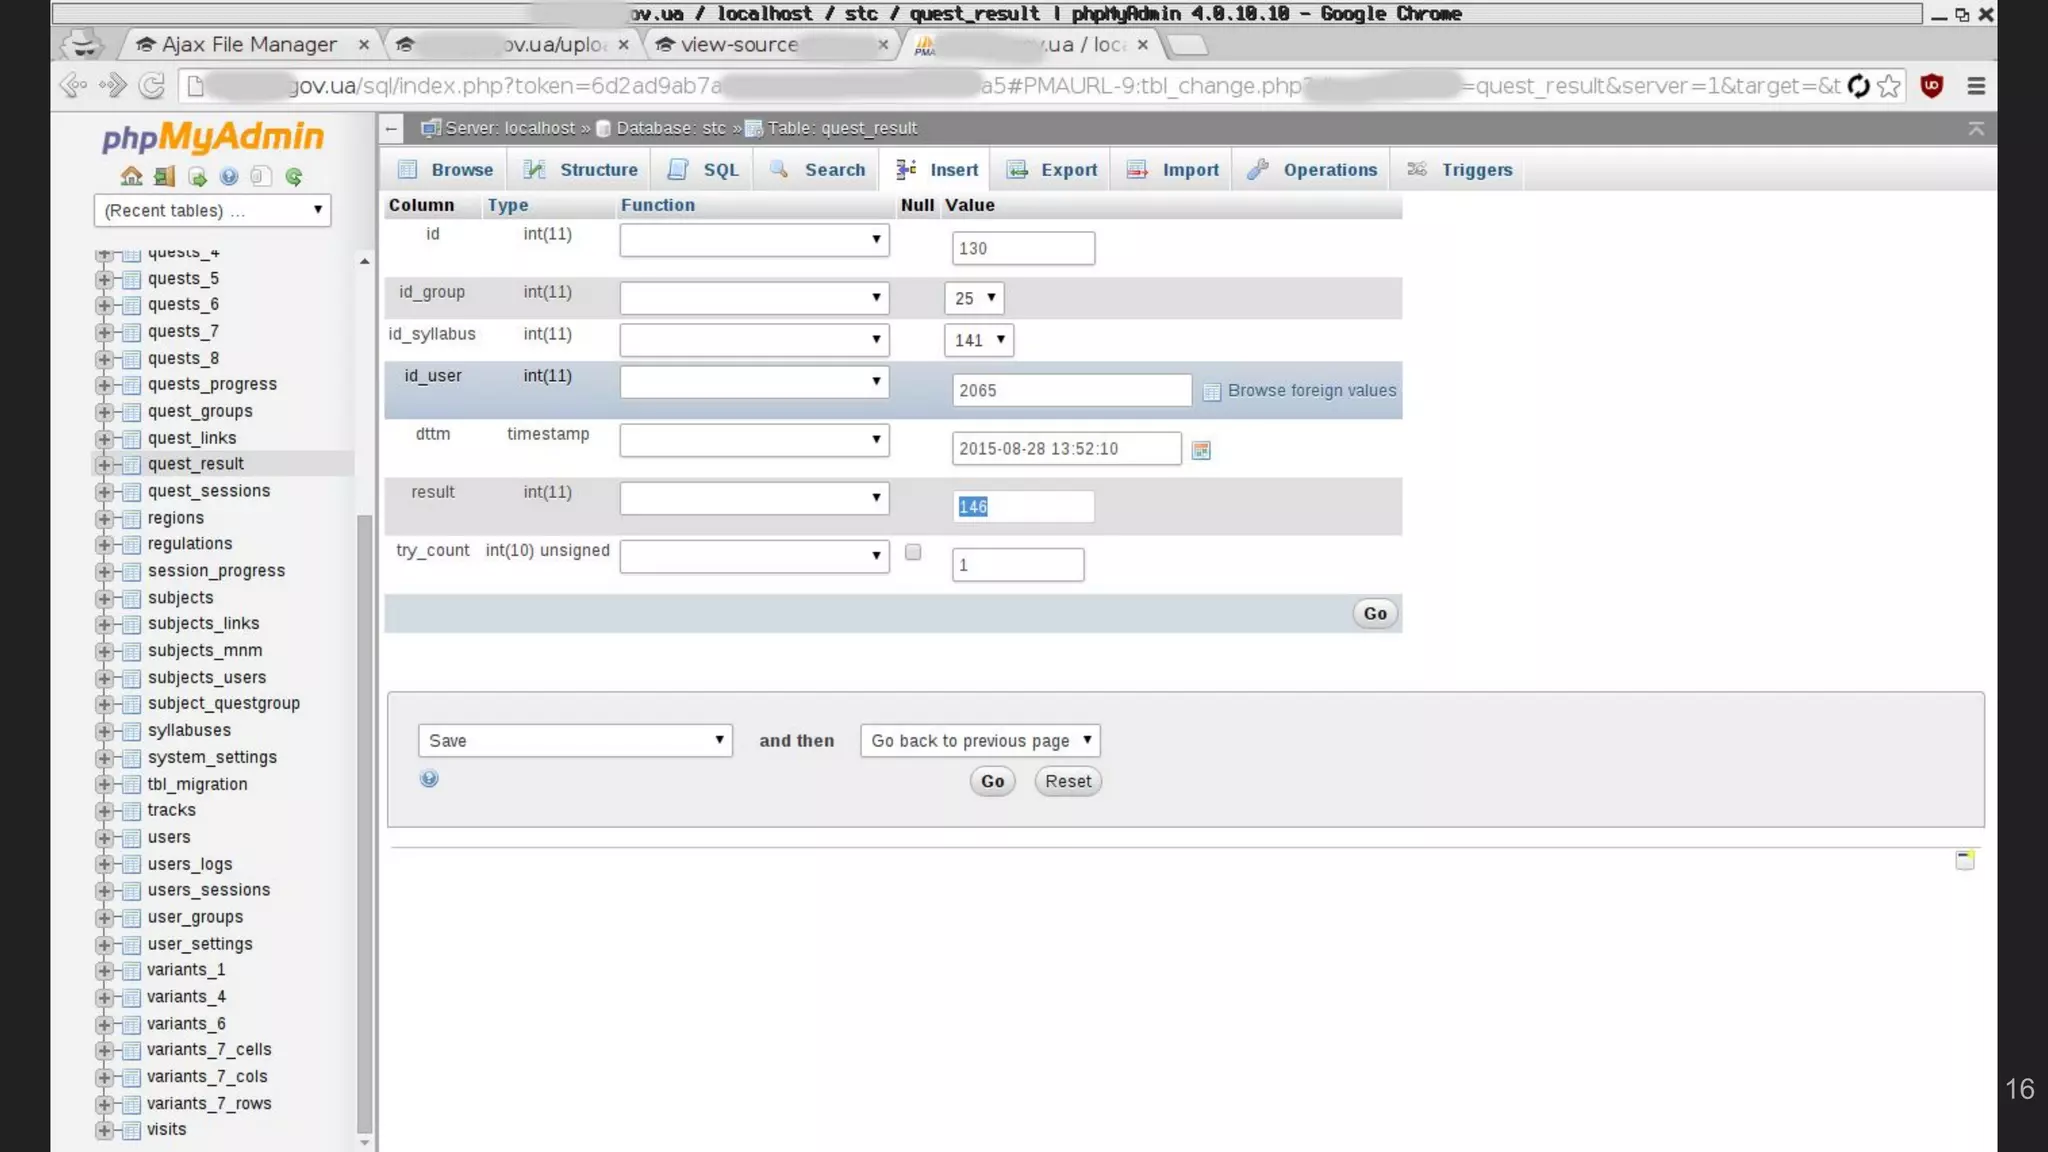
Task: Open the Go back to previous page dropdown
Action: (979, 740)
